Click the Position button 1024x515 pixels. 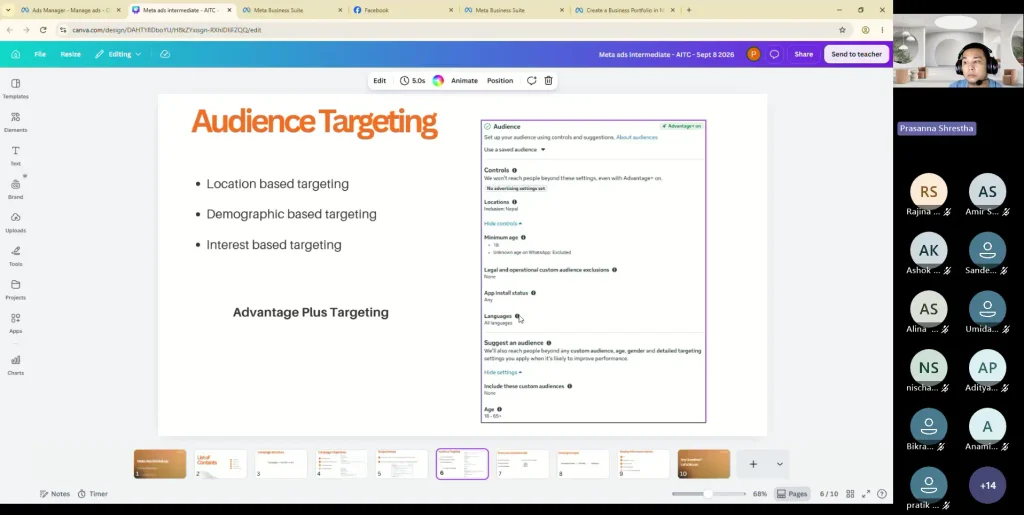[x=500, y=80]
